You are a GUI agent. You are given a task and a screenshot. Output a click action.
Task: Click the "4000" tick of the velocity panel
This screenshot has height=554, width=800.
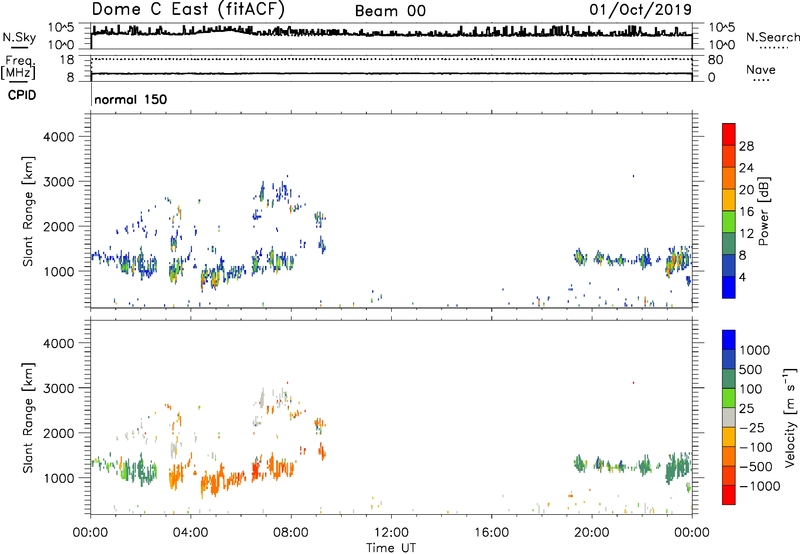[59, 343]
